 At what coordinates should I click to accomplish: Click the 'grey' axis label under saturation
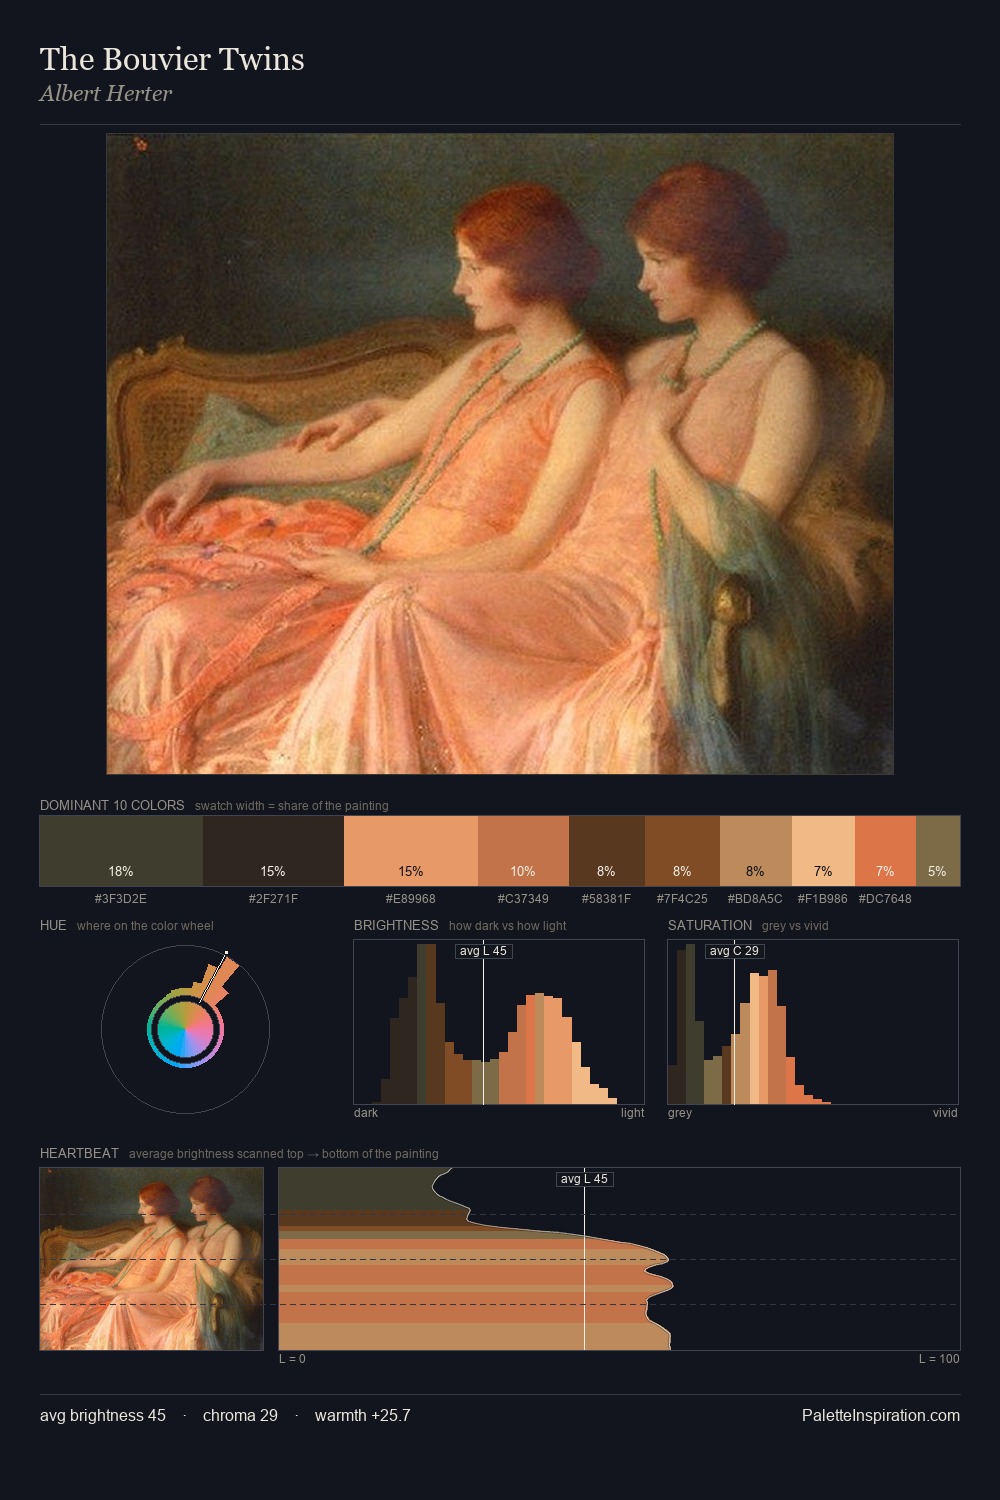pos(680,1113)
